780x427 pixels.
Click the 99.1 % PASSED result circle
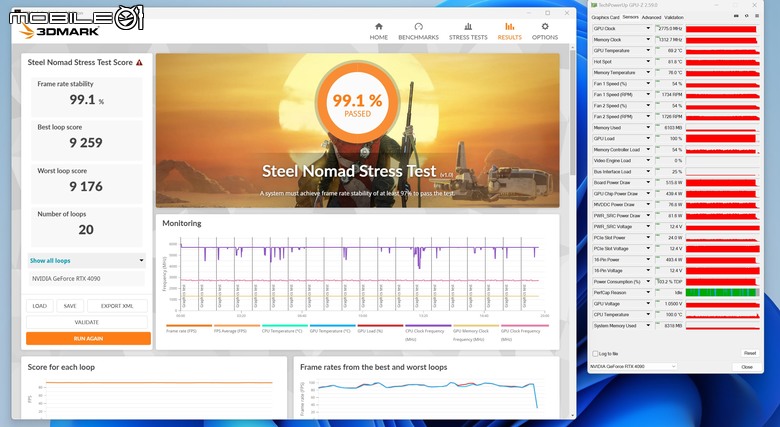click(358, 103)
